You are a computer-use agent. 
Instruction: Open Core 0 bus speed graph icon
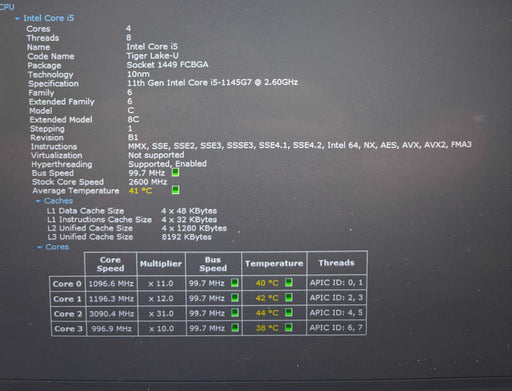pos(235,283)
